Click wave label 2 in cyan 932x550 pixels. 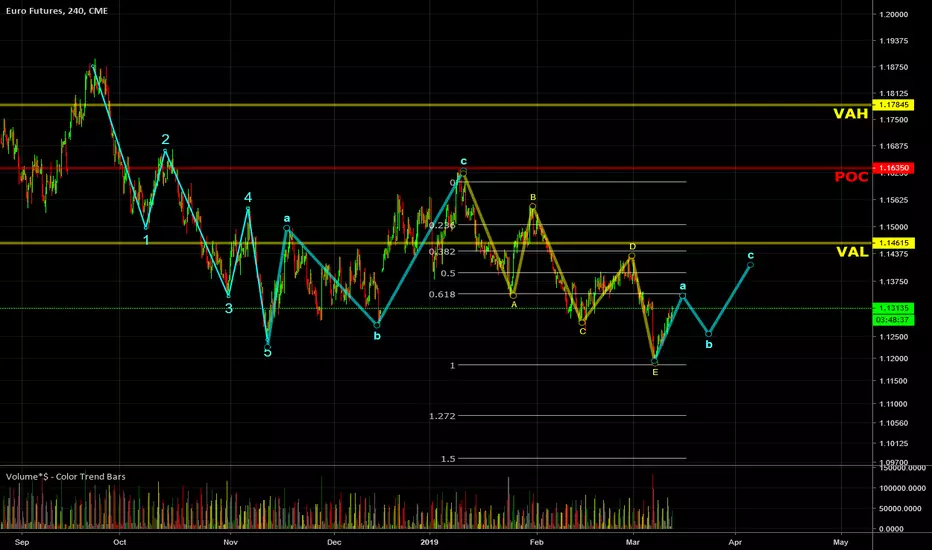(165, 139)
